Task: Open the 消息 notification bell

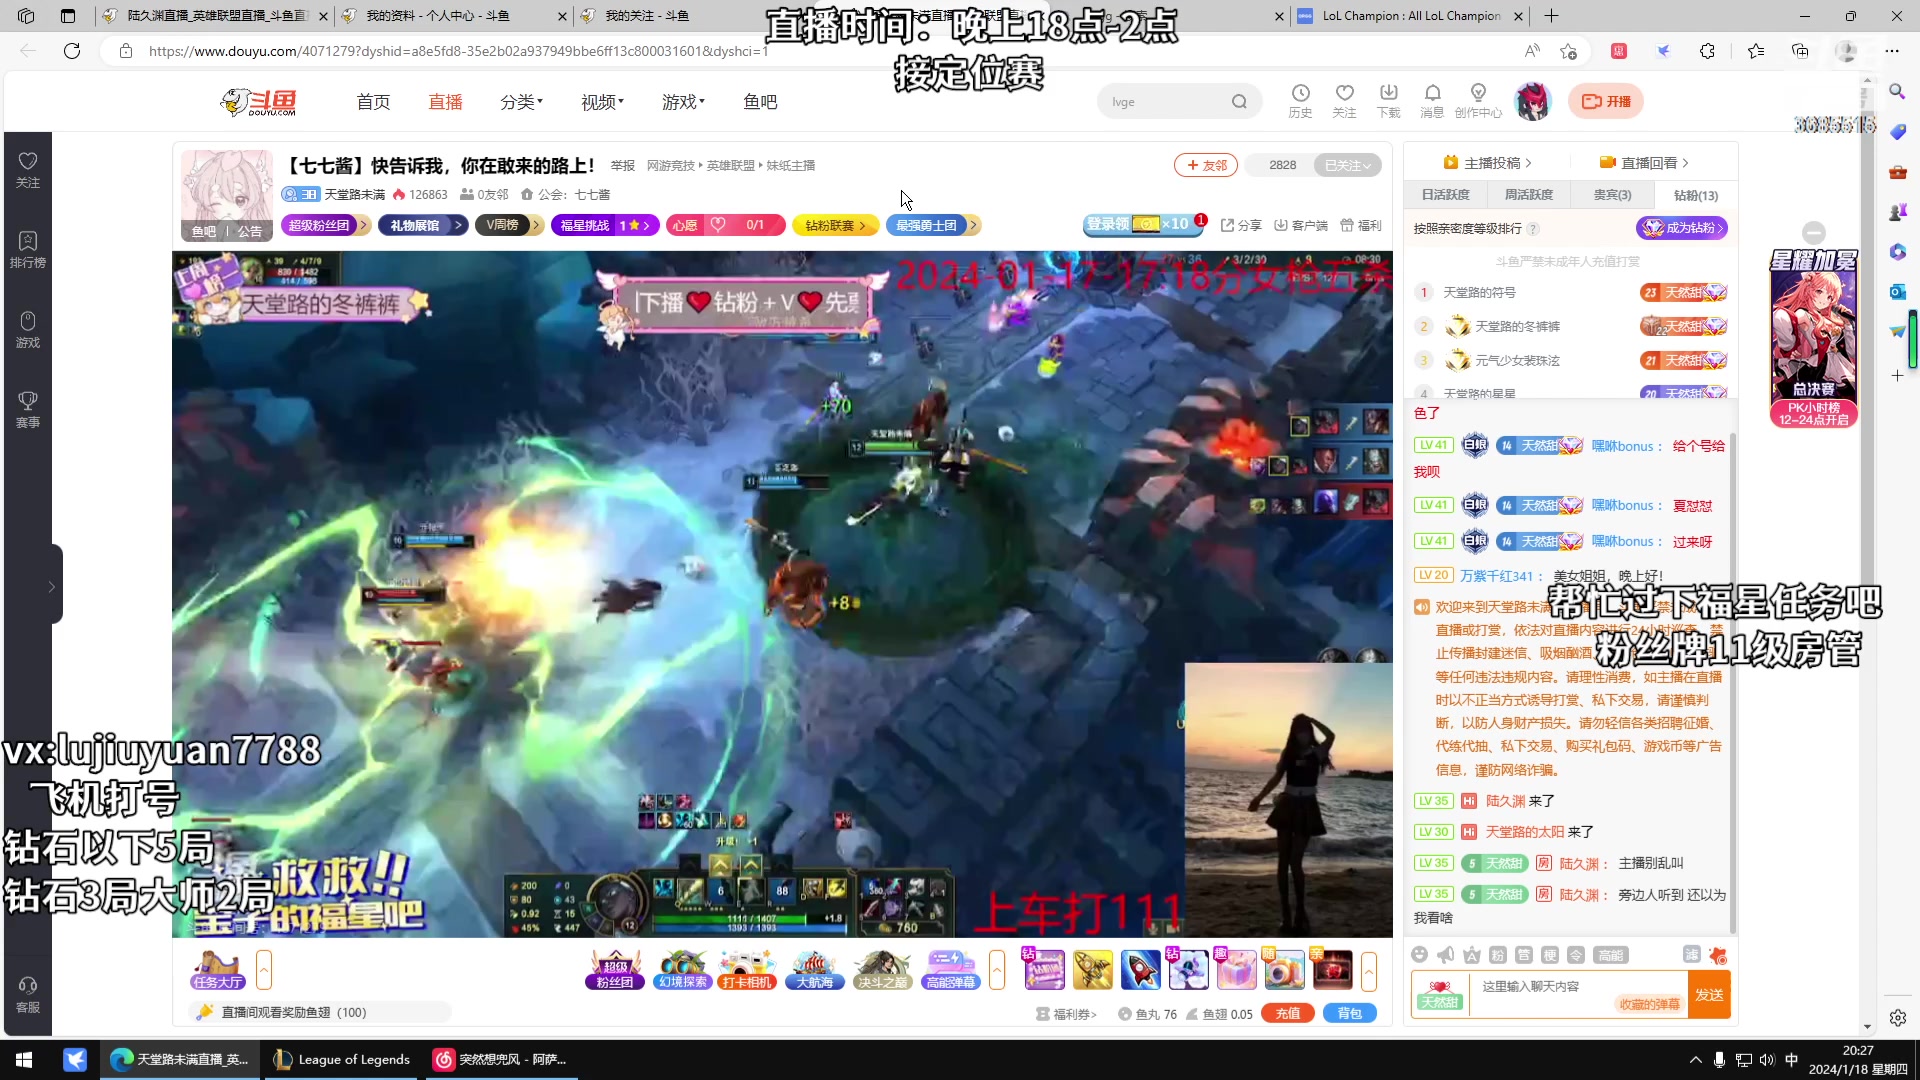Action: (1432, 101)
